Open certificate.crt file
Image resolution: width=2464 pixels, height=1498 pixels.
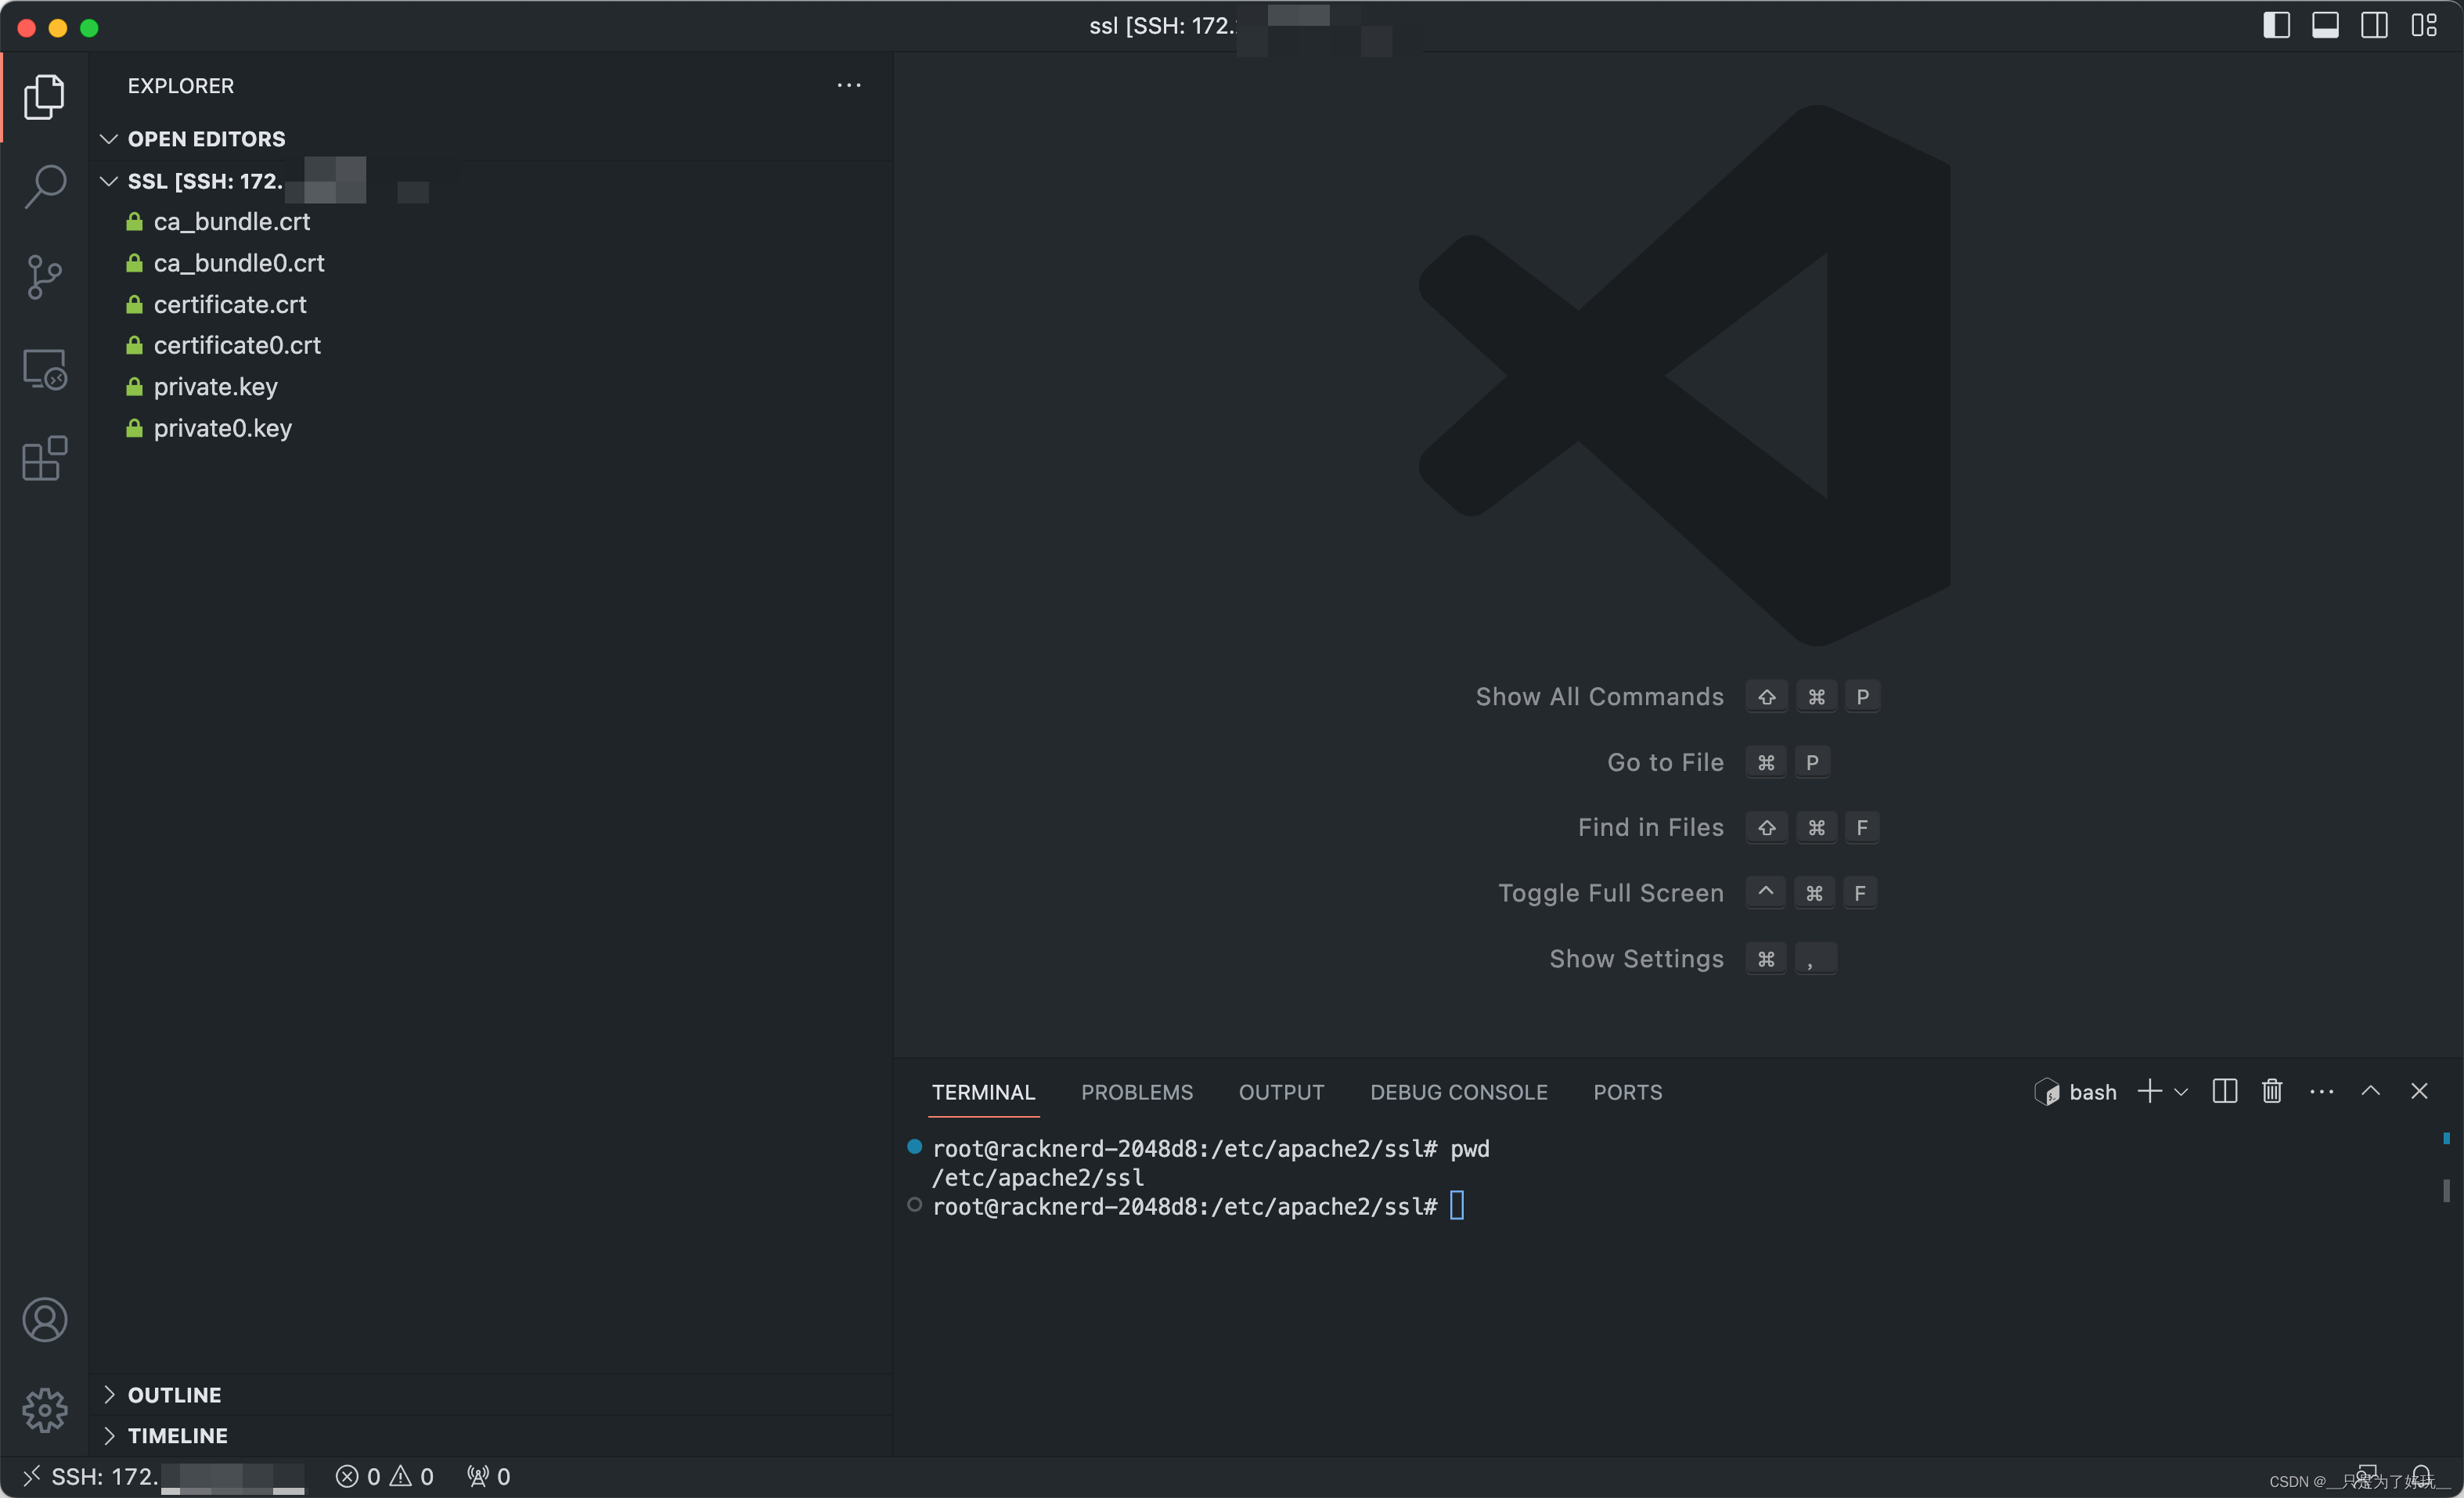pyautogui.click(x=490, y=304)
